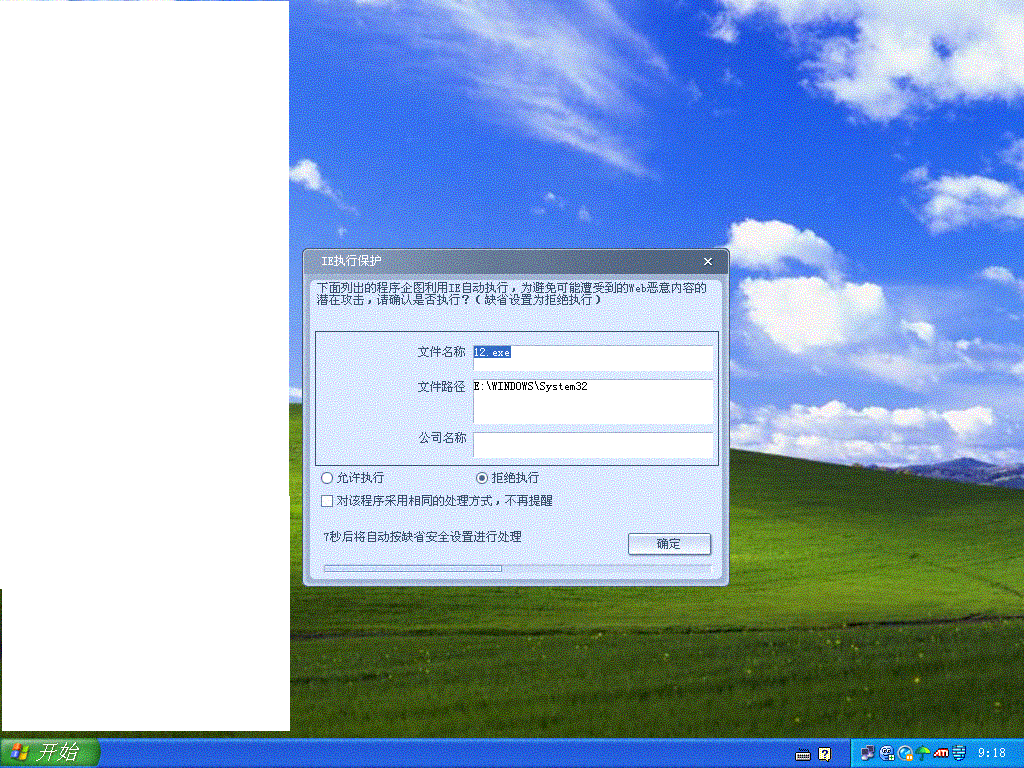Viewport: 1024px width, 768px height.
Task: Click the 9:18 system clock
Action: (991, 753)
